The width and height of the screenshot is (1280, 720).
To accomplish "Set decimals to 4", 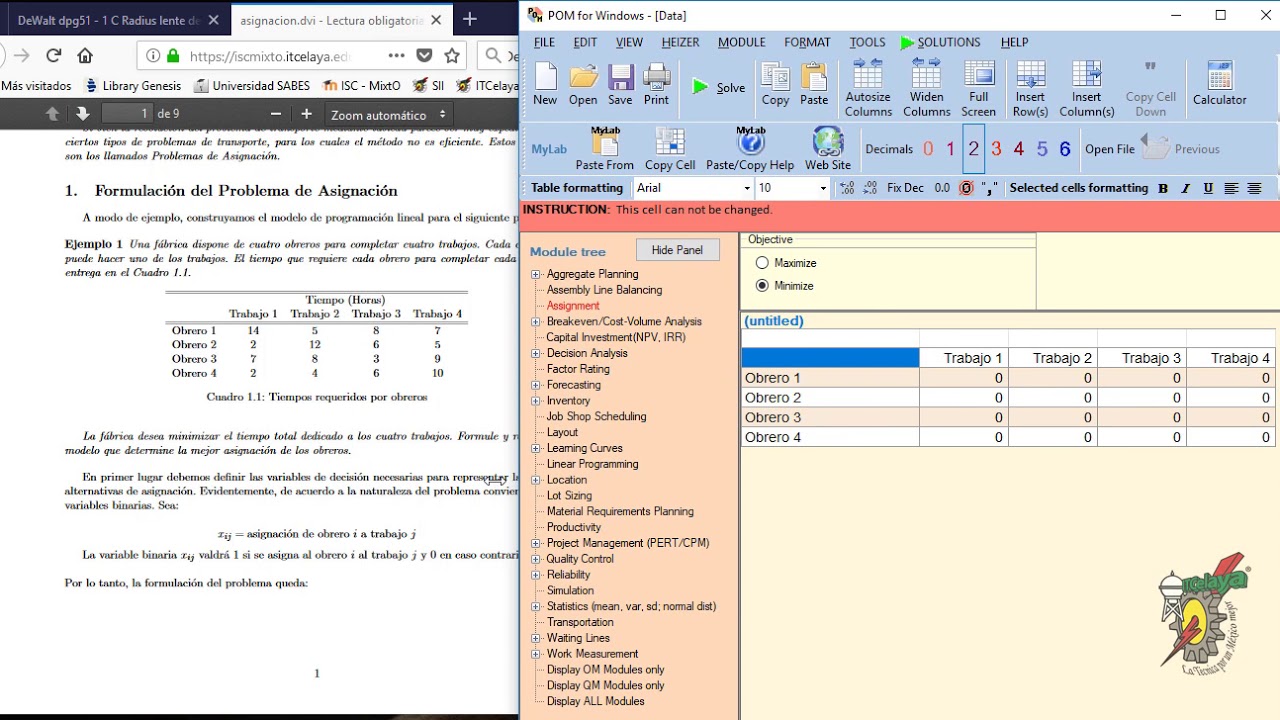I will (x=1019, y=149).
